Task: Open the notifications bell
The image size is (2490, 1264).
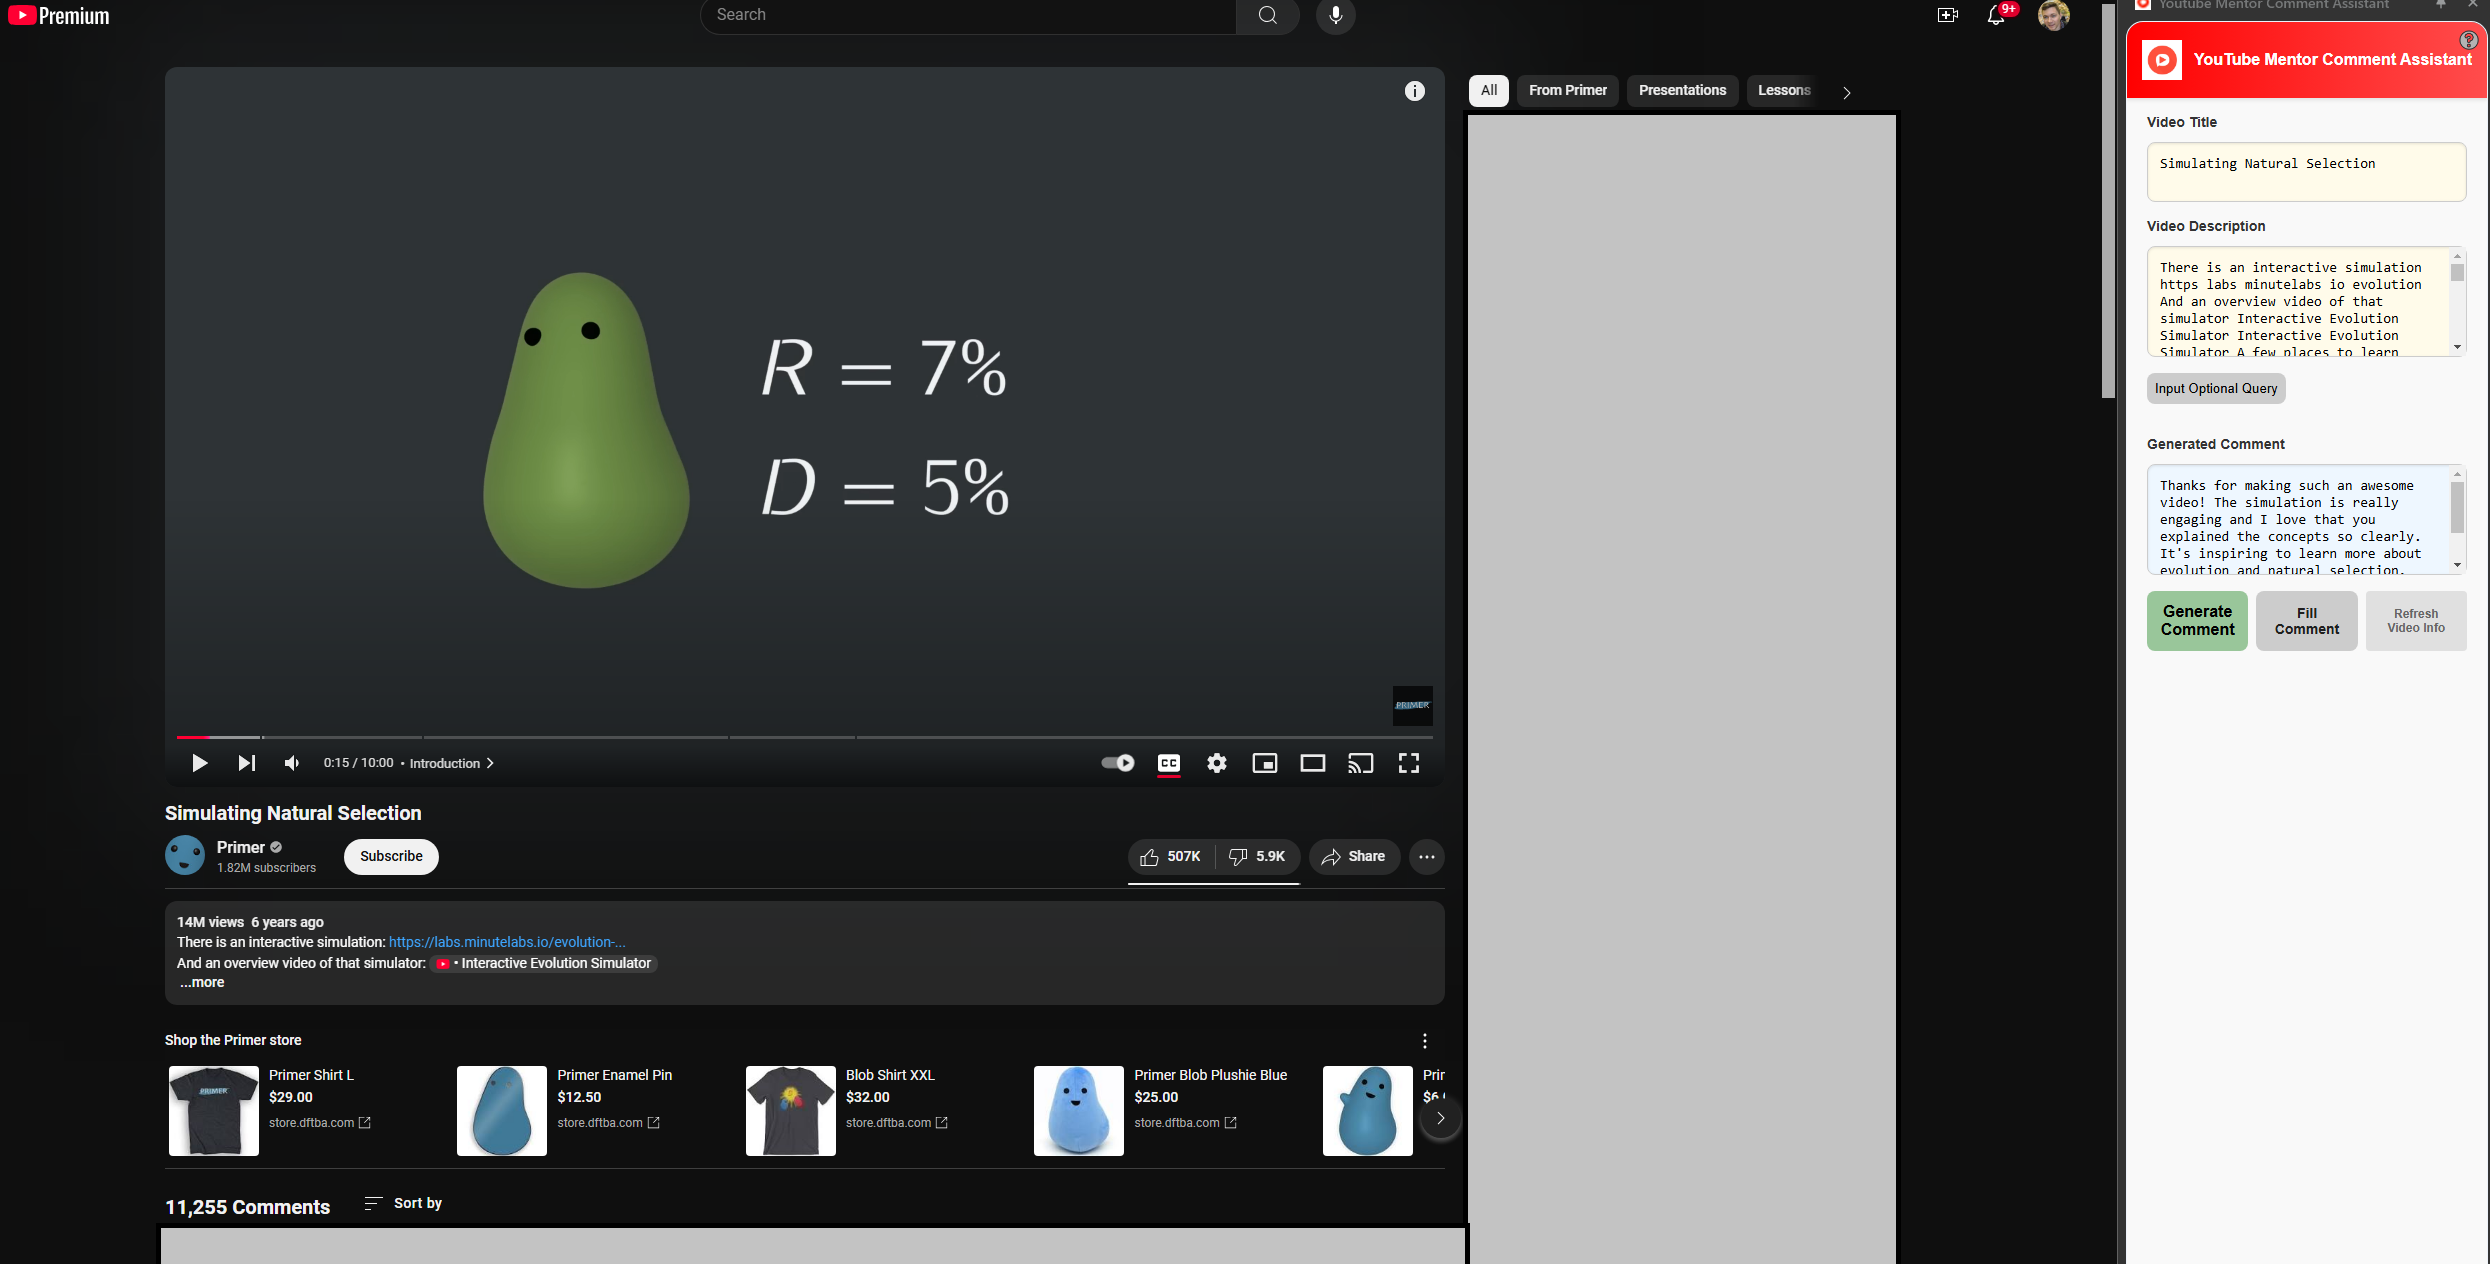Action: click(x=1995, y=15)
